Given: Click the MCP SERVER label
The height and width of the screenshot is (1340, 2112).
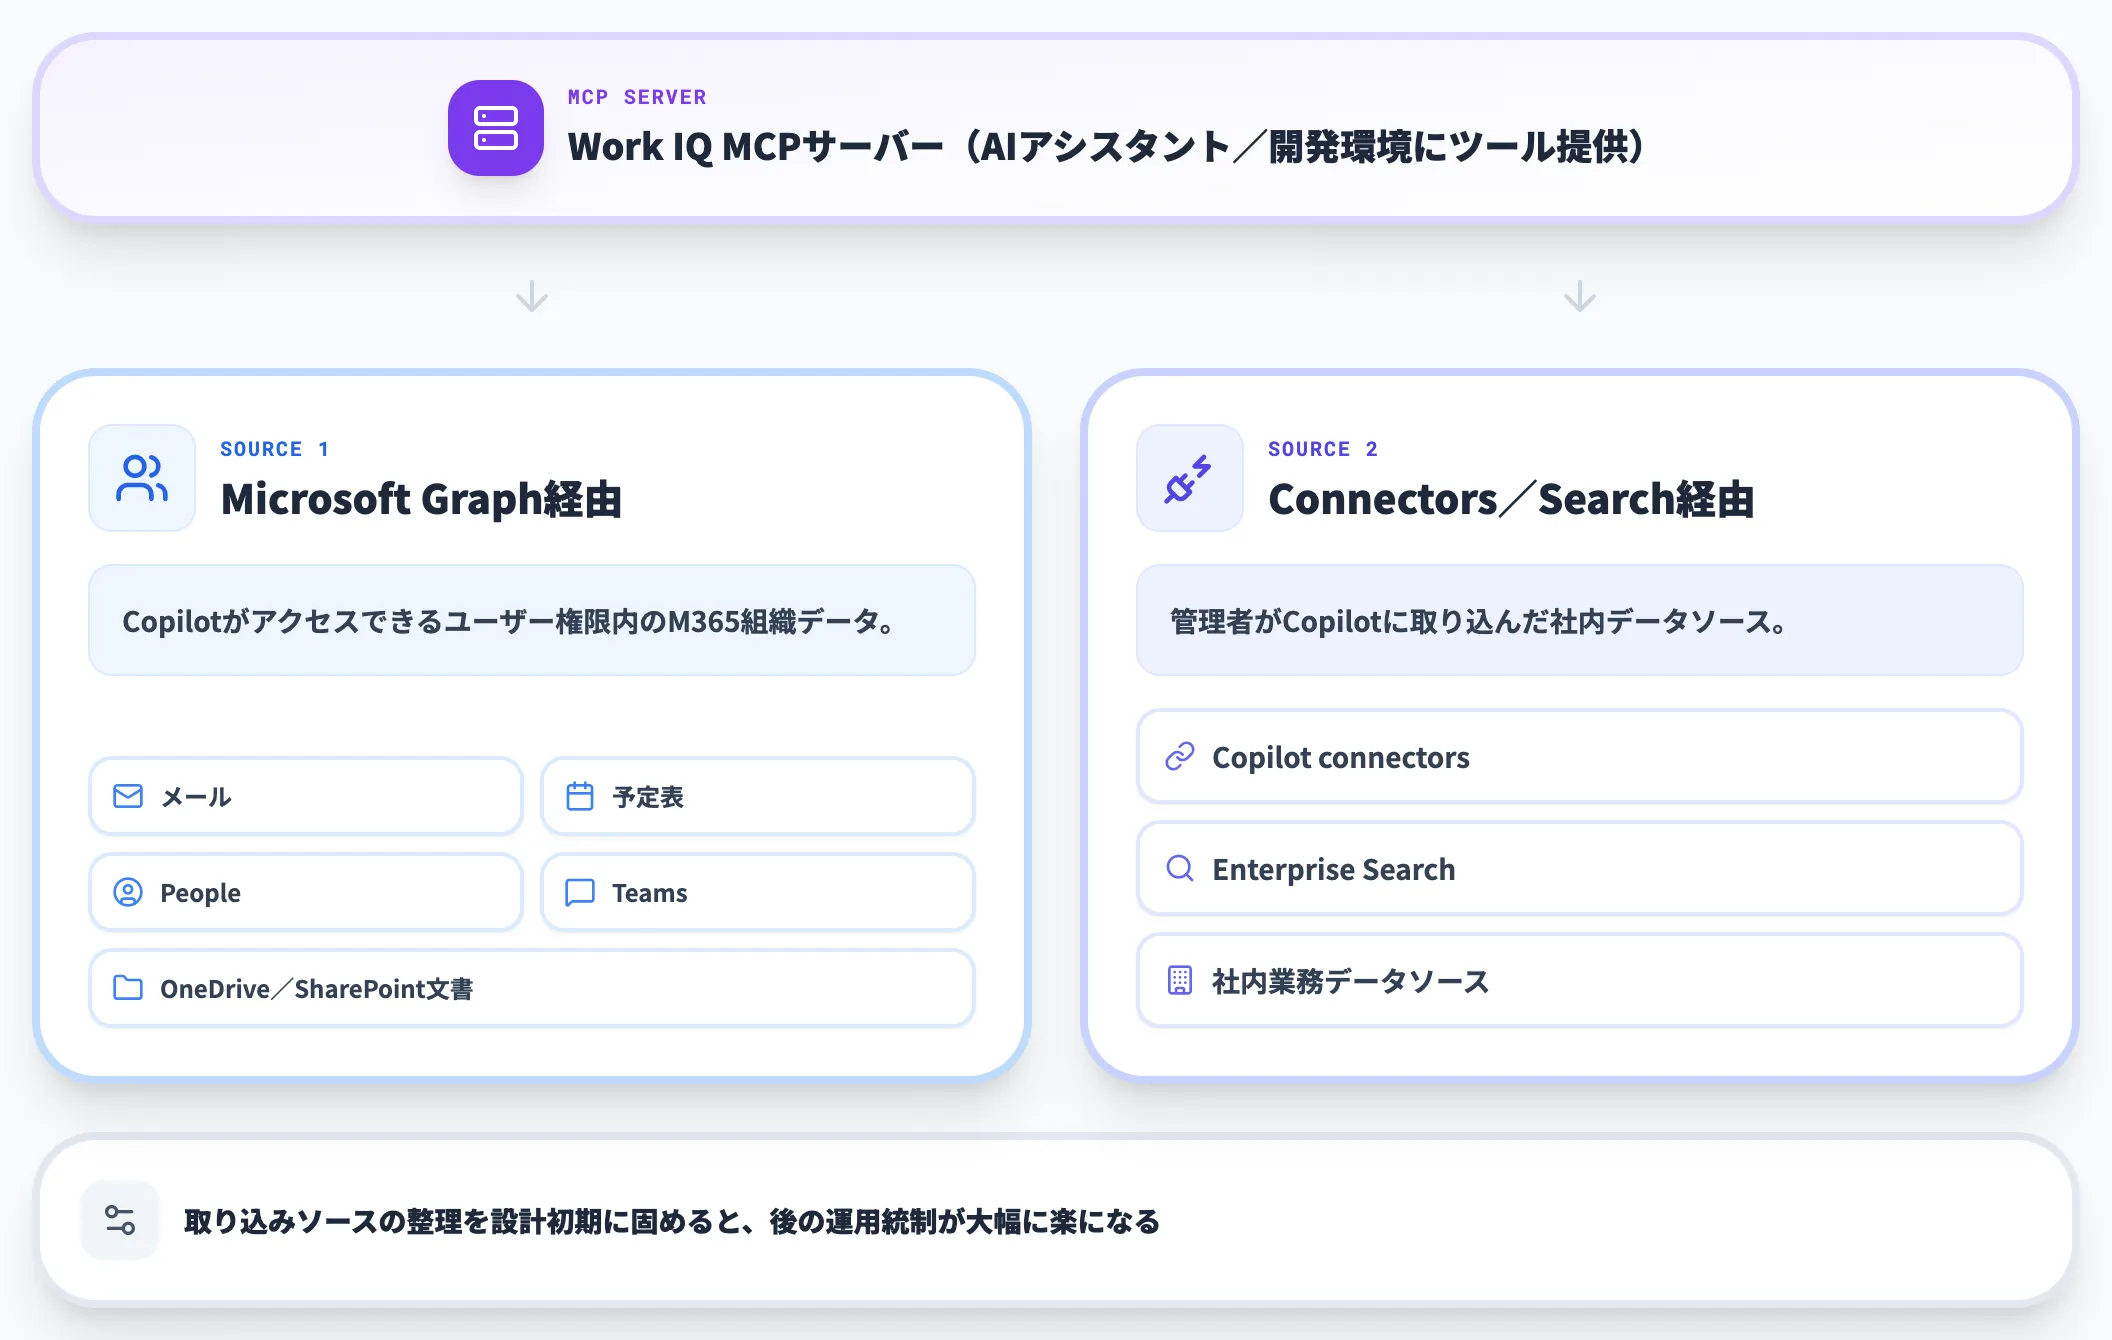Looking at the screenshot, I should click(x=637, y=97).
